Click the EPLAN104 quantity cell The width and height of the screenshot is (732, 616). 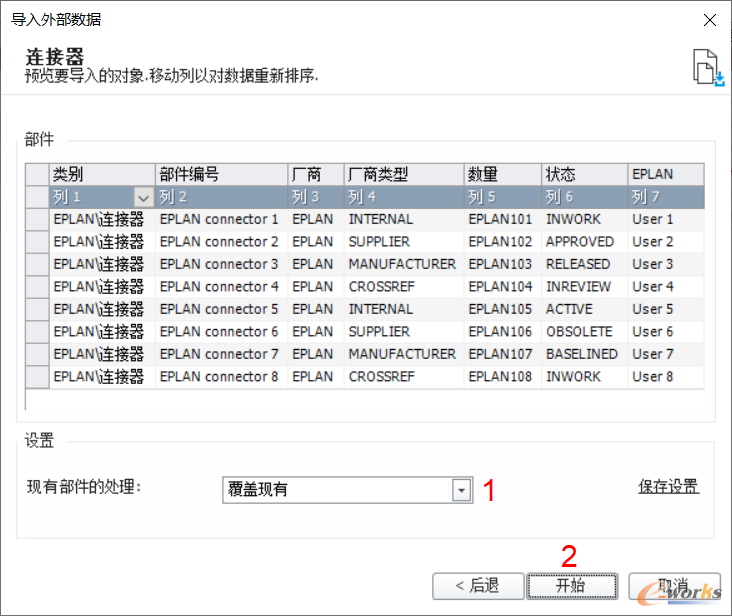503,287
